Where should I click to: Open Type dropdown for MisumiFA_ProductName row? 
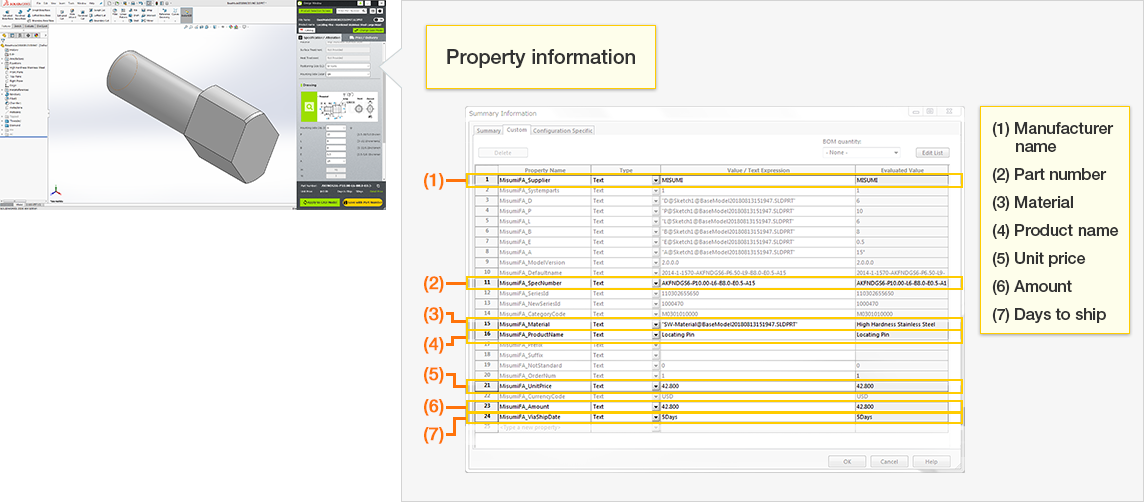tap(656, 334)
